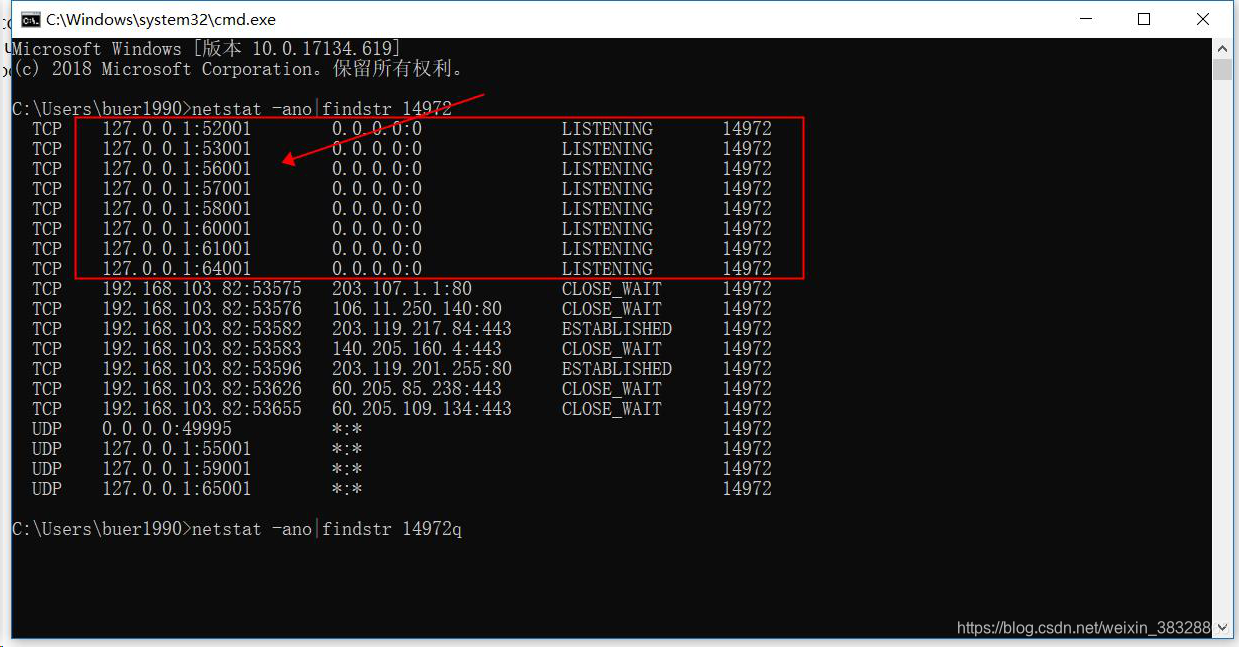This screenshot has height=647, width=1239.
Task: Click local address 127.0.0.1:60001
Action: click(177, 229)
